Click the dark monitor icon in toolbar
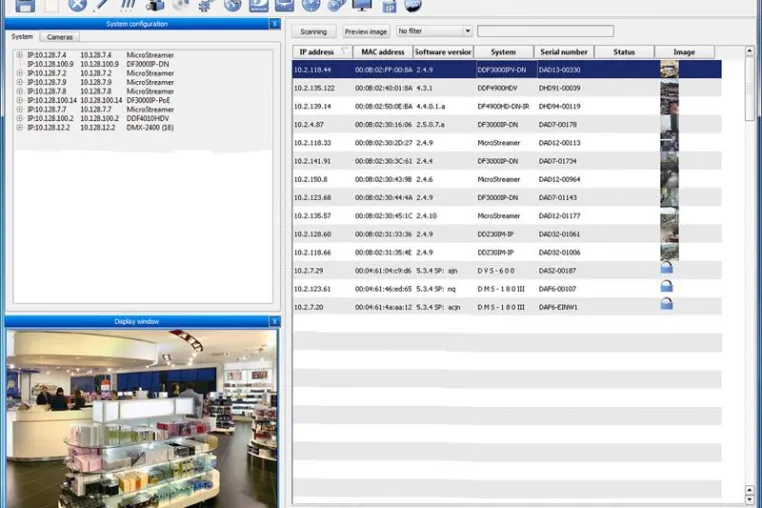 (362, 5)
